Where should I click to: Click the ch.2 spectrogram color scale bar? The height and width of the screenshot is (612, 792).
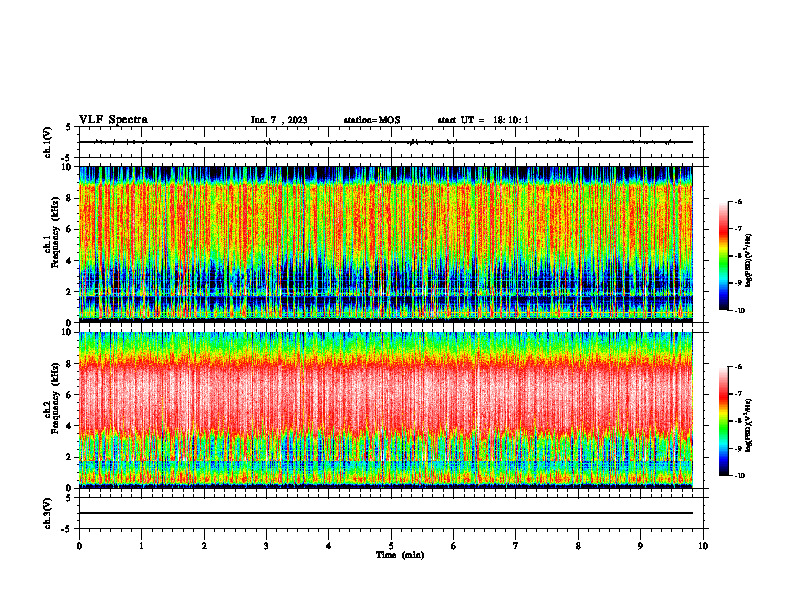point(723,421)
